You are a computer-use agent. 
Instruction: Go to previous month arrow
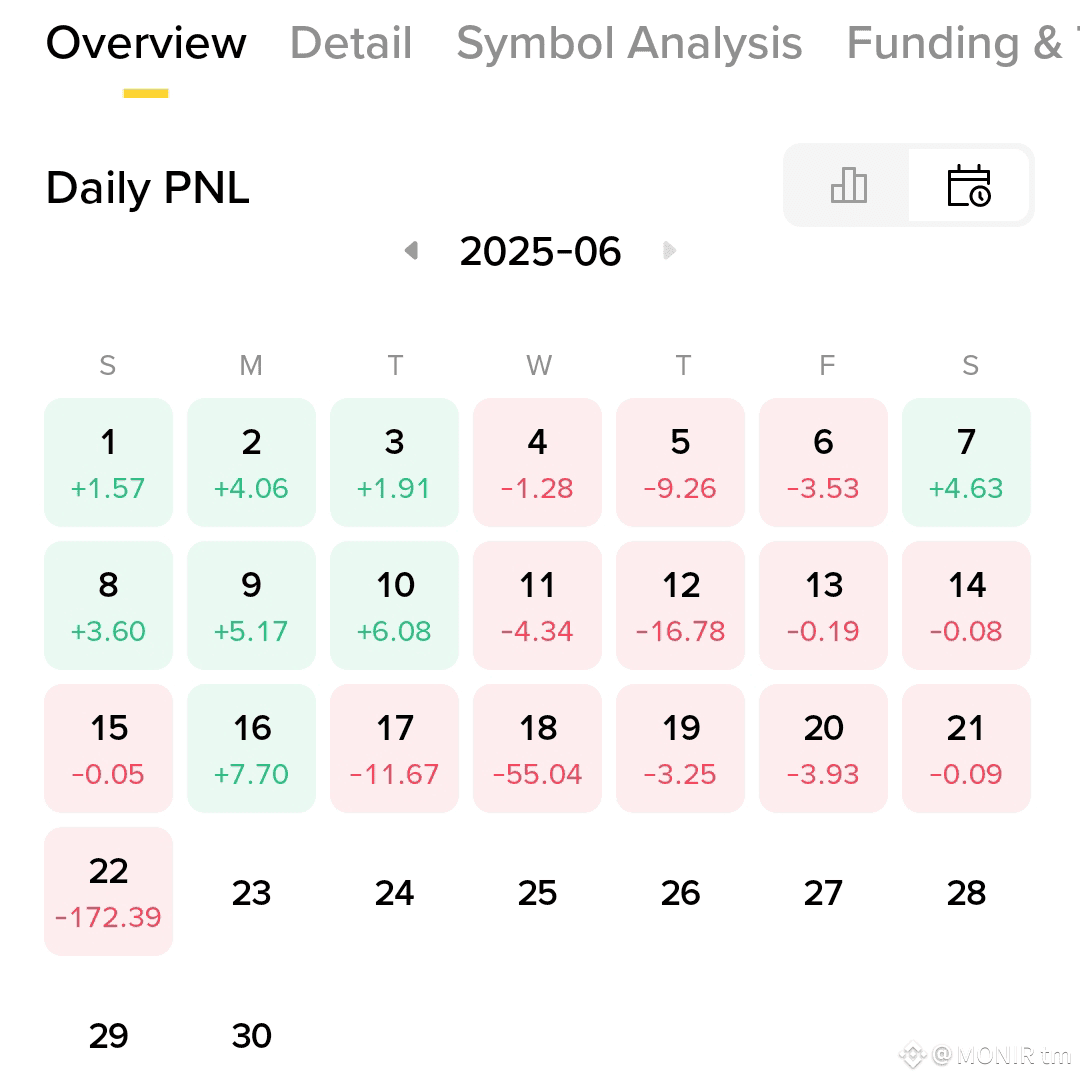[412, 250]
